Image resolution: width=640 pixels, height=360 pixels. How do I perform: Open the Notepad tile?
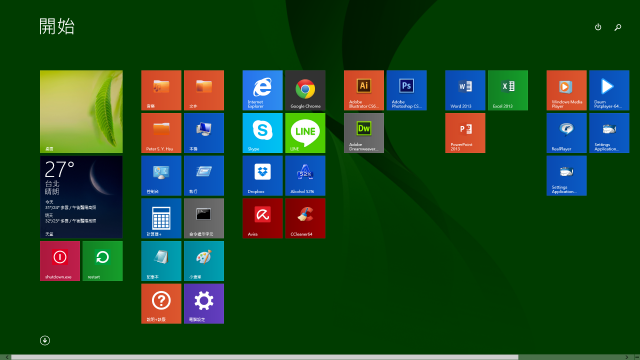(161, 261)
